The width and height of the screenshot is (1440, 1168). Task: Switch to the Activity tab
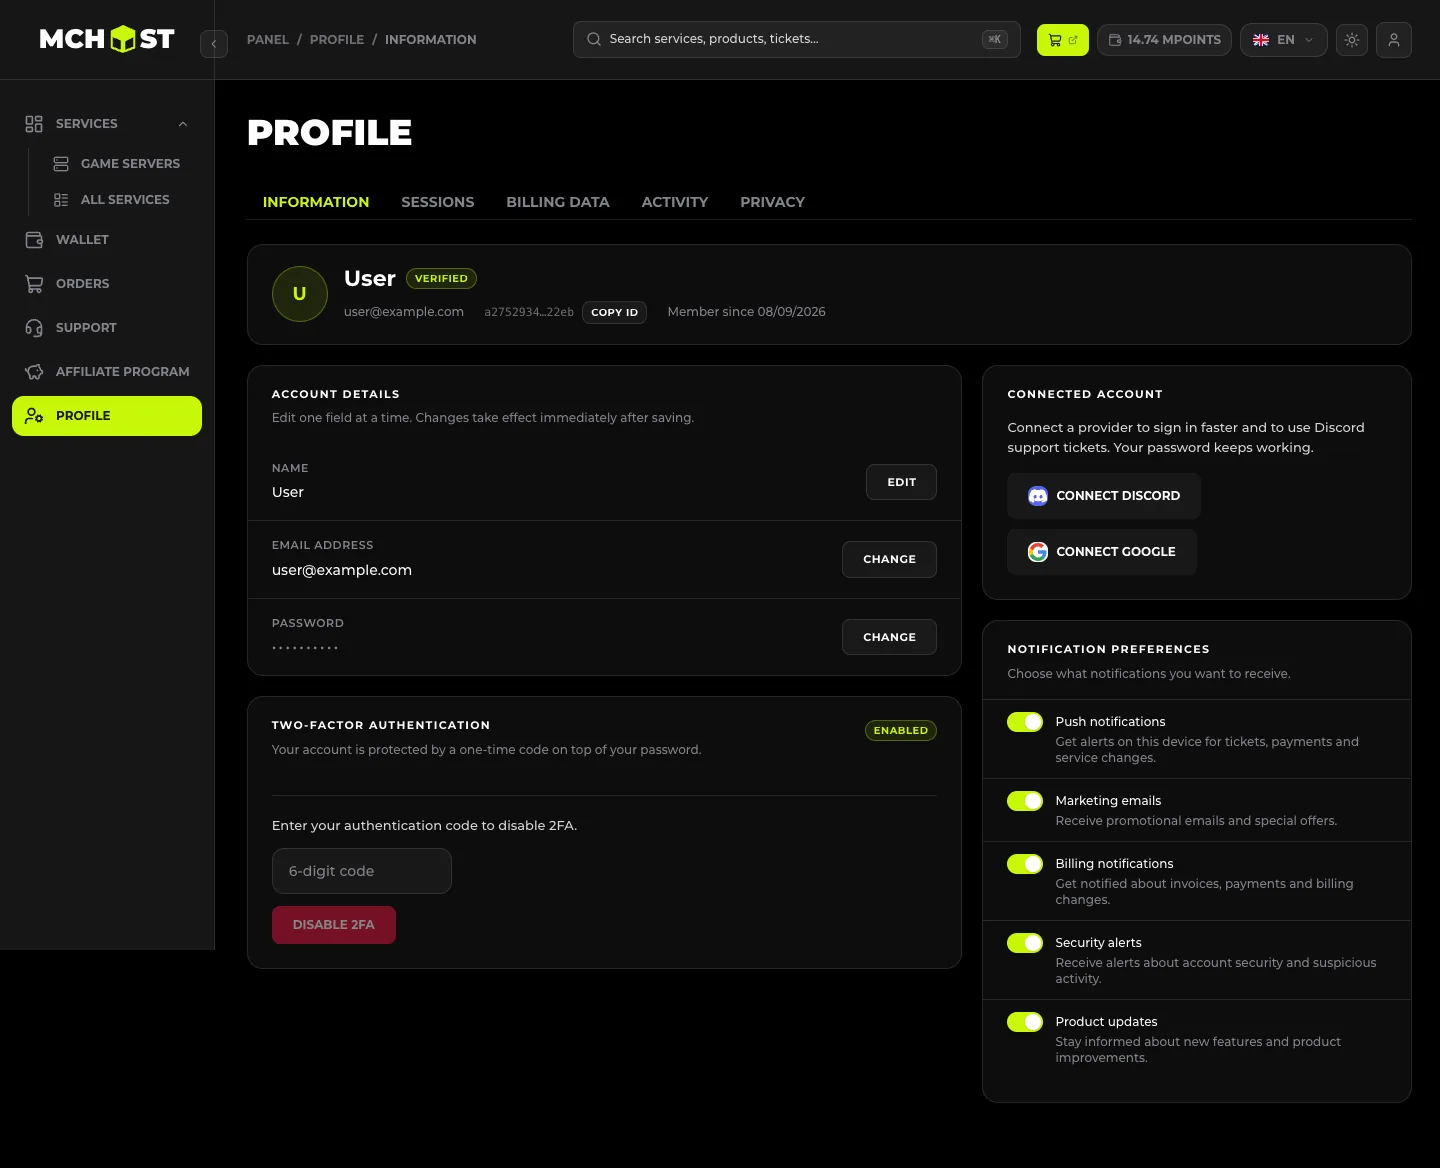tap(675, 202)
